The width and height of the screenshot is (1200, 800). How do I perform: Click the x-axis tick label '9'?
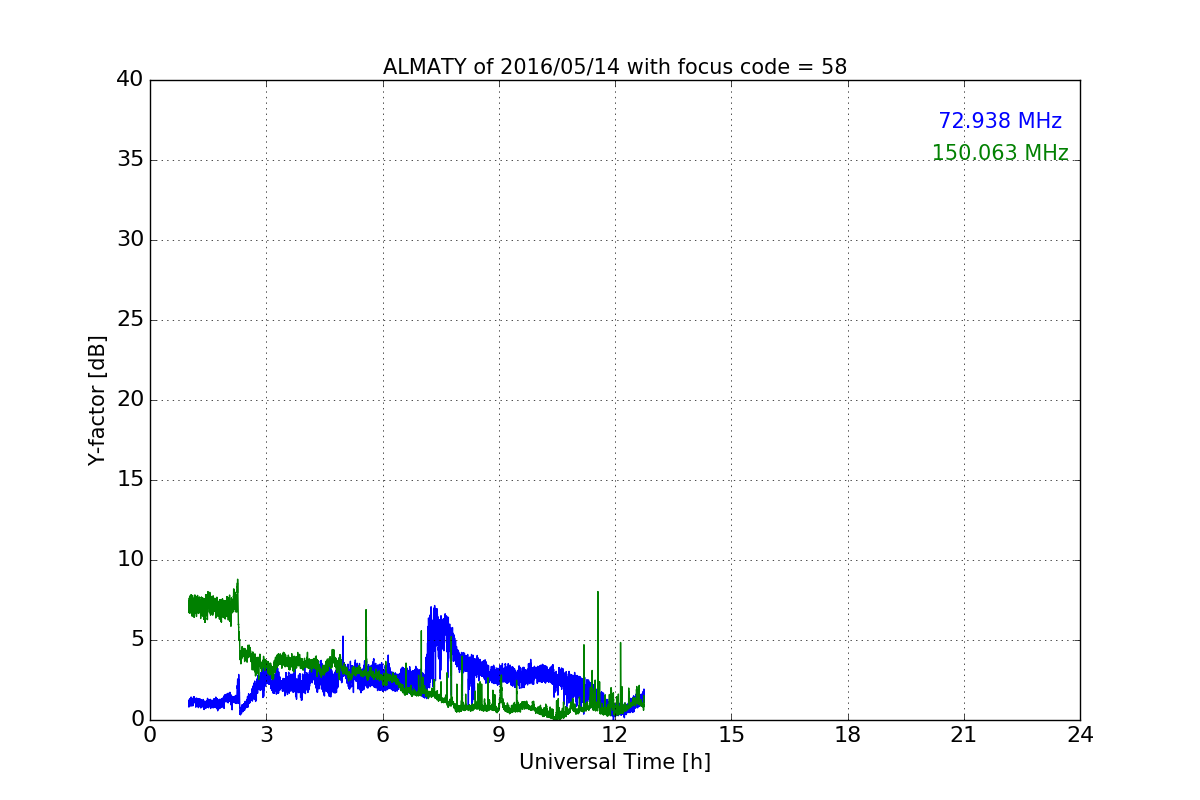[499, 734]
